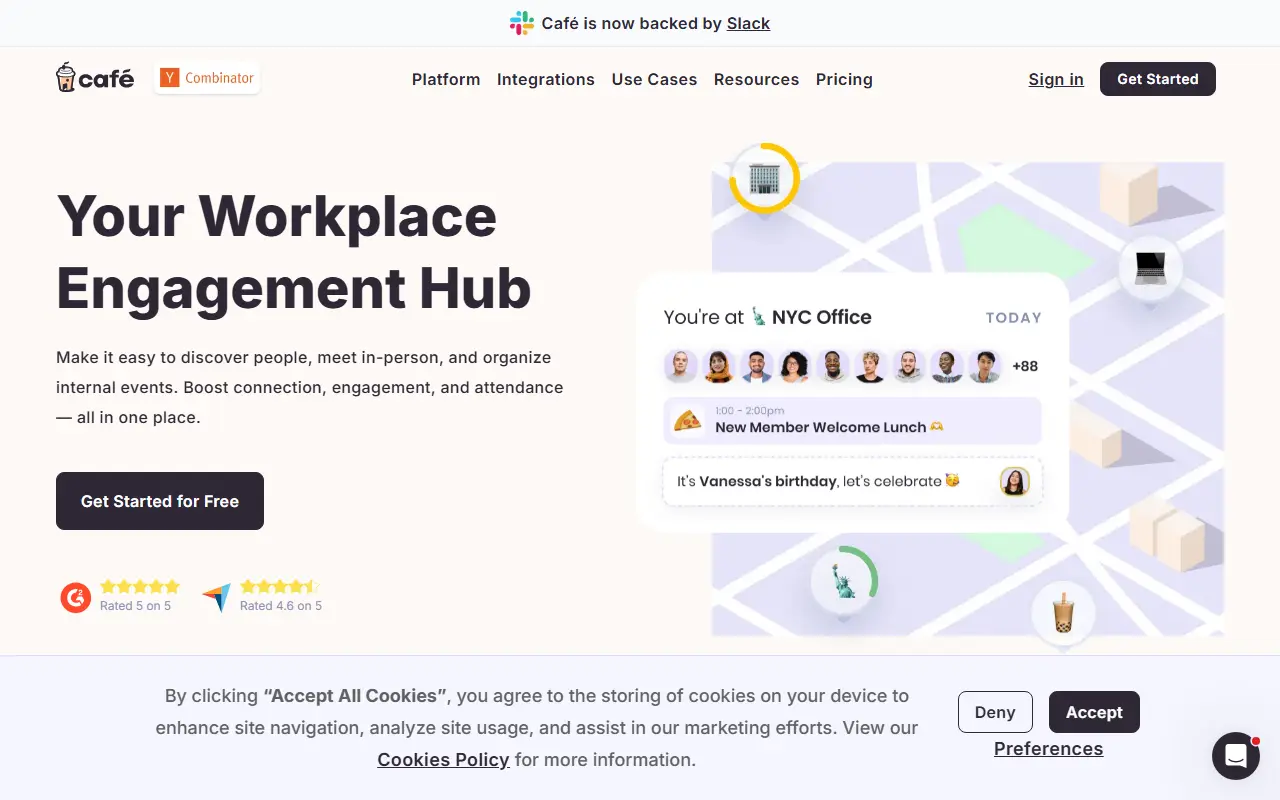
Task: Click the "Rated 5 on 5" text
Action: point(135,606)
